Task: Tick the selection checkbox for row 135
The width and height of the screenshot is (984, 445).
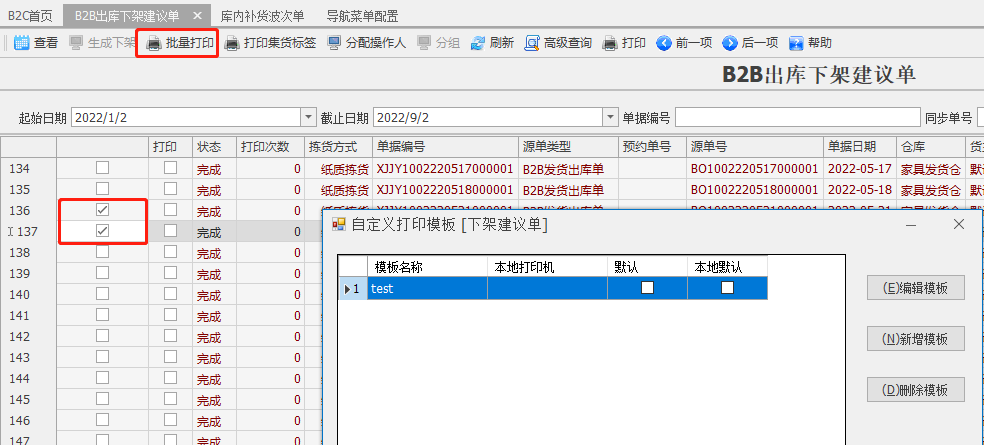Action: click(102, 188)
